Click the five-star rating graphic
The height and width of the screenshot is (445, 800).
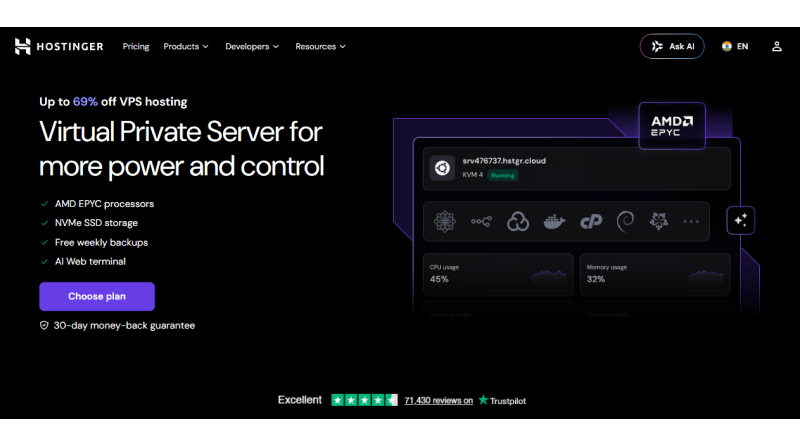(364, 400)
